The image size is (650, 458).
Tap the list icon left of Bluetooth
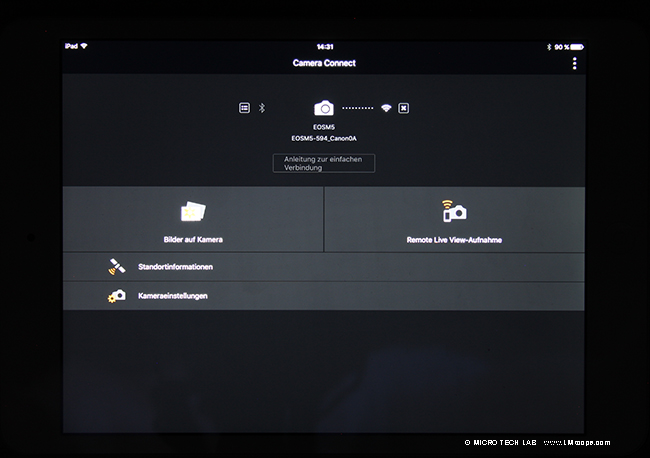244,108
